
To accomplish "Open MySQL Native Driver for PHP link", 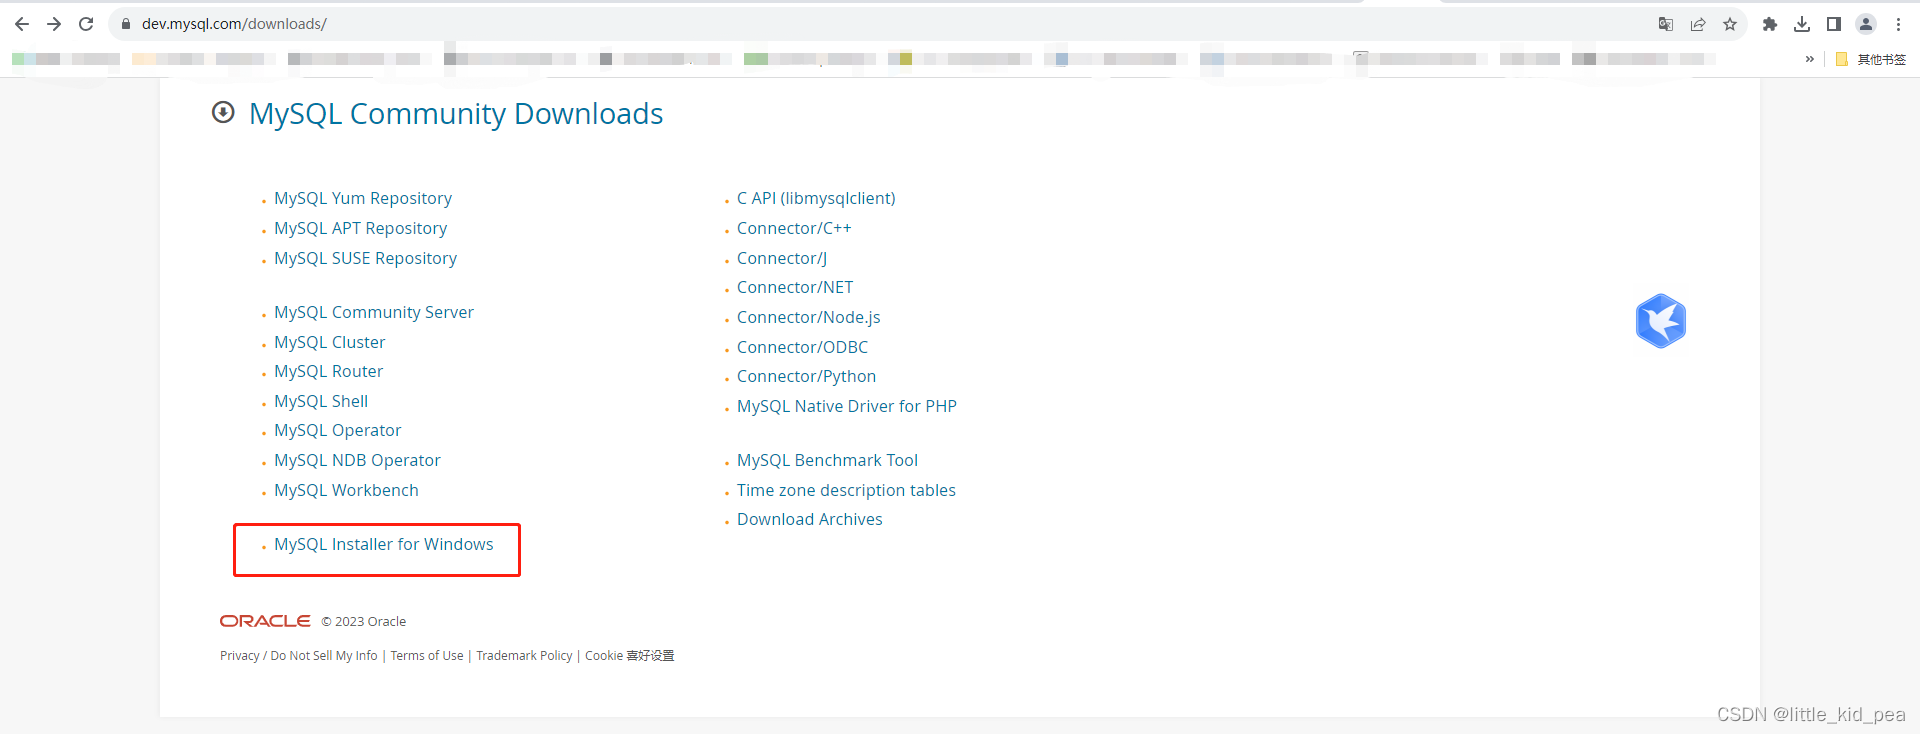I will pyautogui.click(x=847, y=406).
